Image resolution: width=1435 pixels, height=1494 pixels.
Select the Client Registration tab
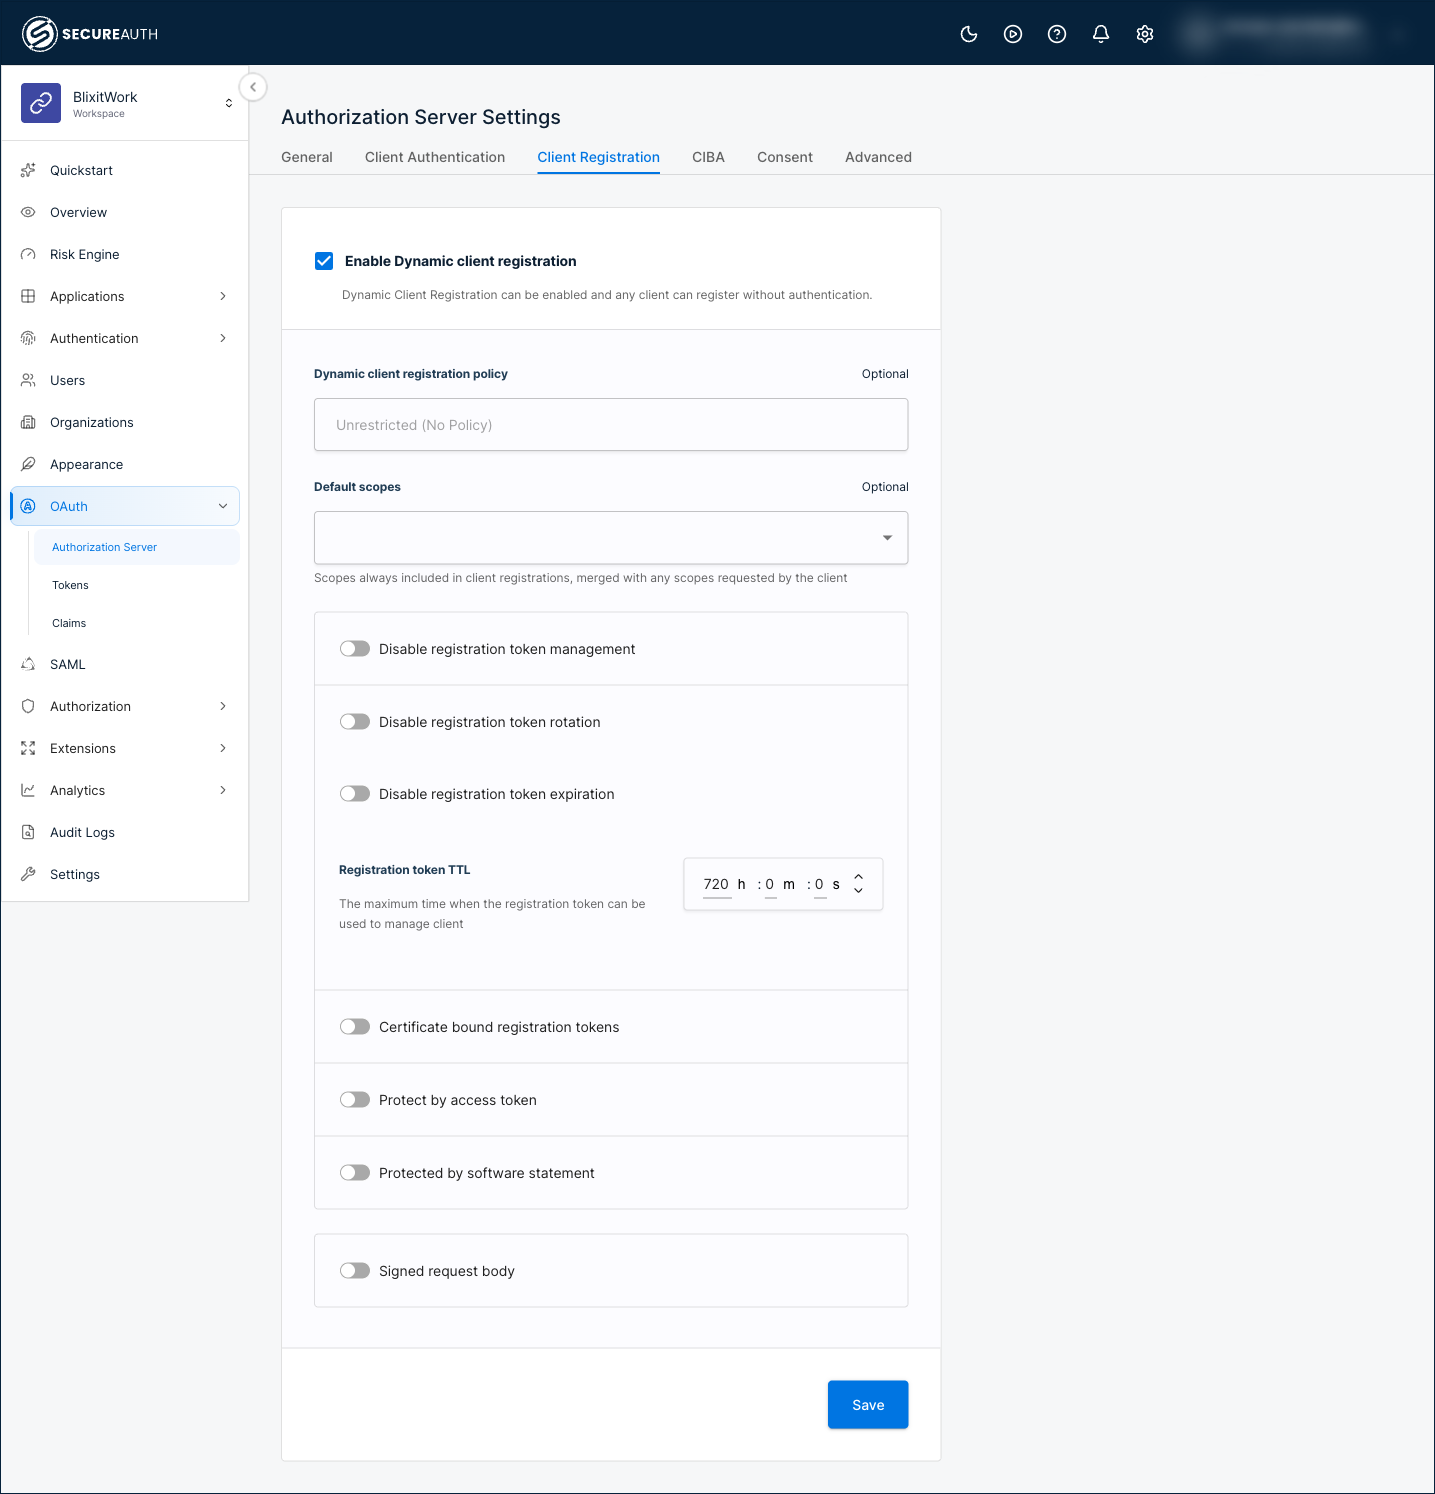[598, 157]
